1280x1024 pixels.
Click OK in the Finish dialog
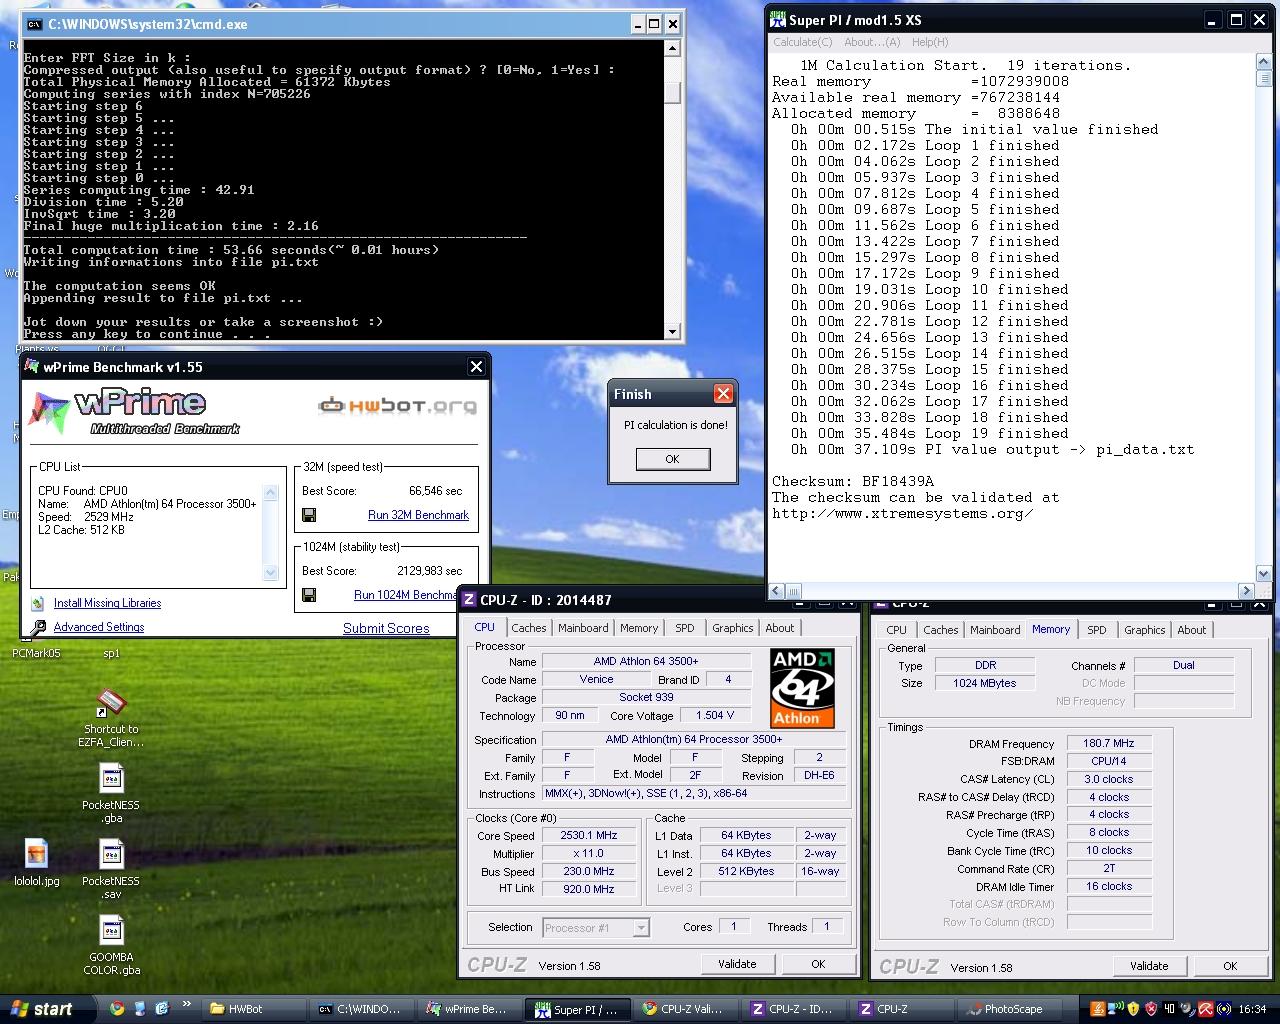coord(672,459)
